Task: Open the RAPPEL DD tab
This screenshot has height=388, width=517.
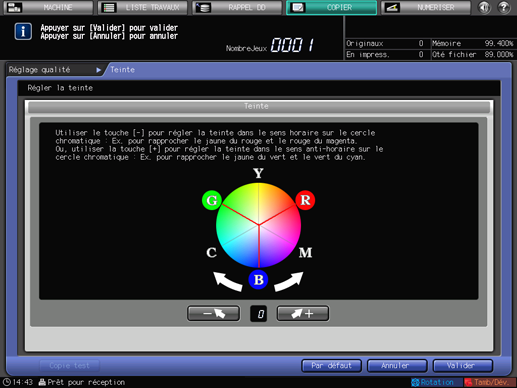Action: [237, 7]
